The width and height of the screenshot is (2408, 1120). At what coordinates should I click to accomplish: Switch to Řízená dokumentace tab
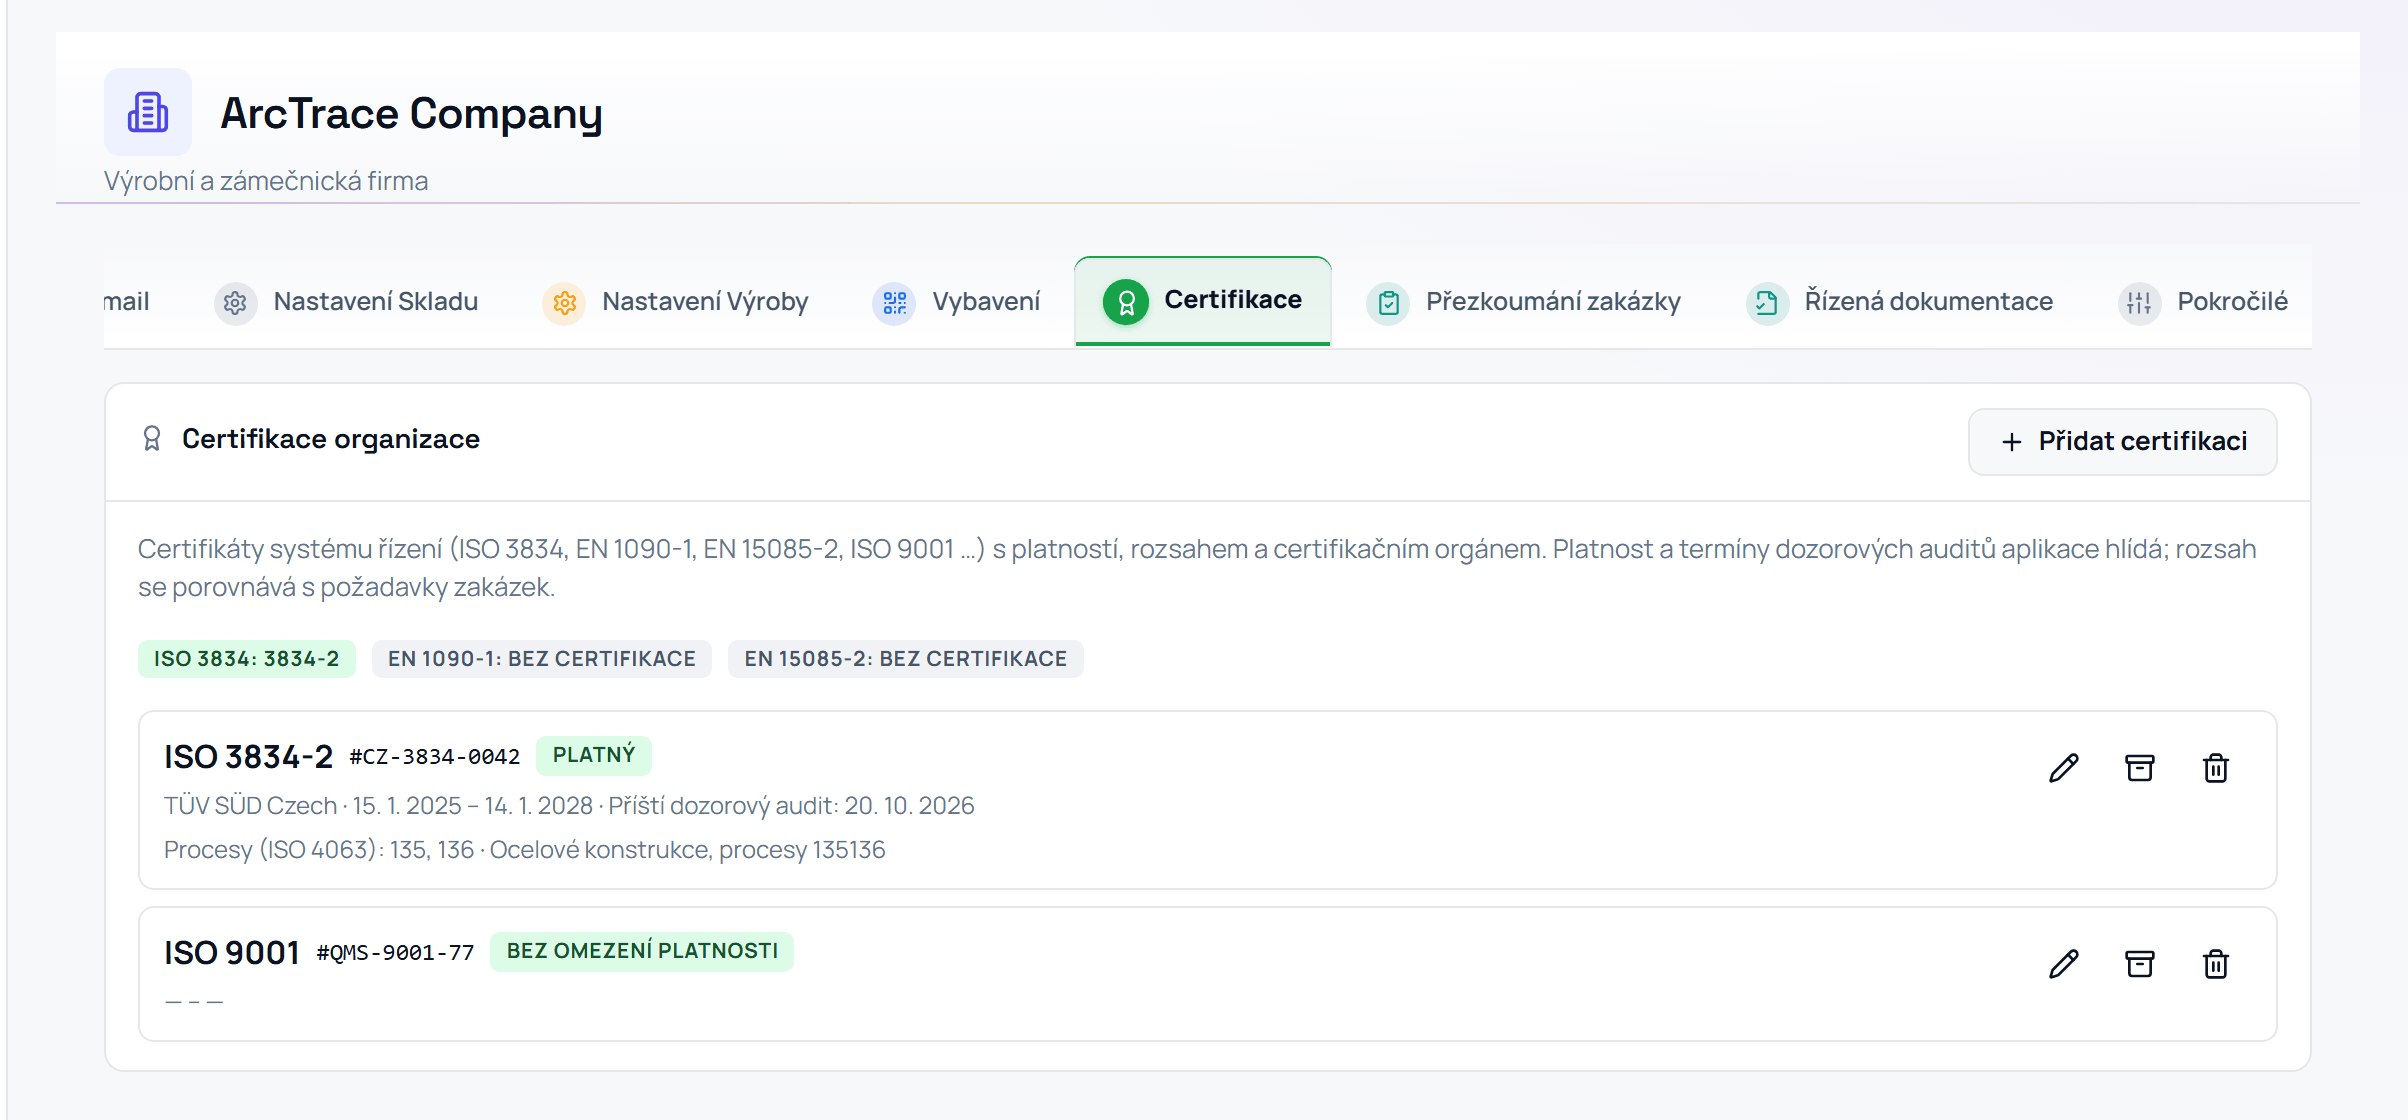tap(1900, 302)
